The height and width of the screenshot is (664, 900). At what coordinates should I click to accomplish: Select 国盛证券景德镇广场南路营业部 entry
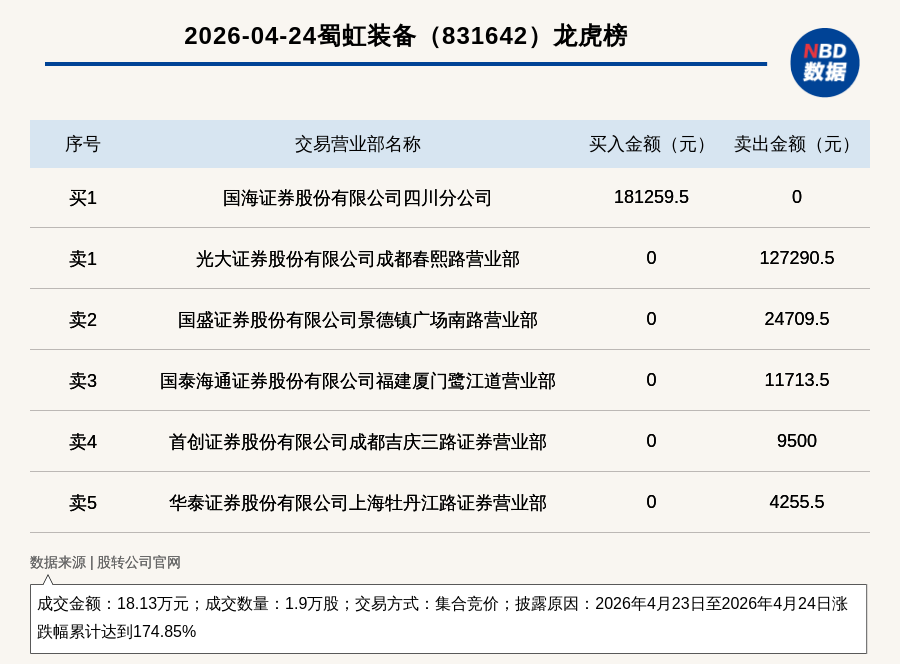(x=357, y=320)
